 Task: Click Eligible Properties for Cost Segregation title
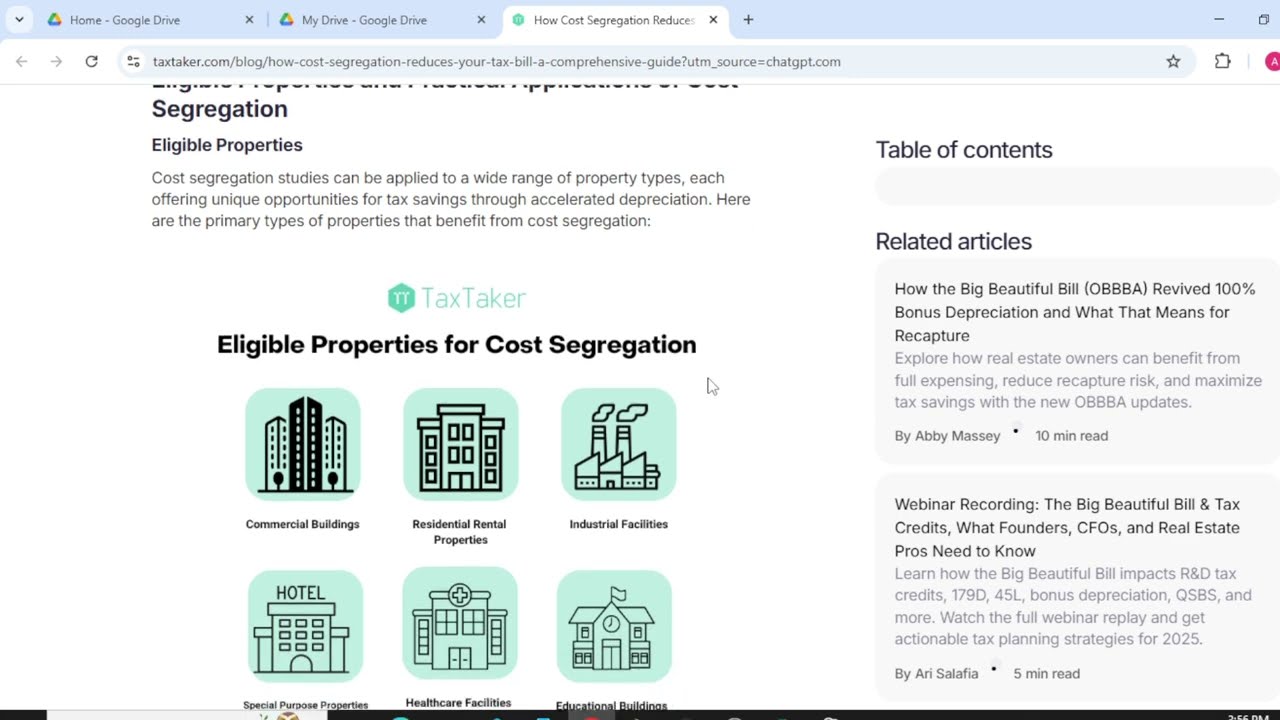[457, 344]
